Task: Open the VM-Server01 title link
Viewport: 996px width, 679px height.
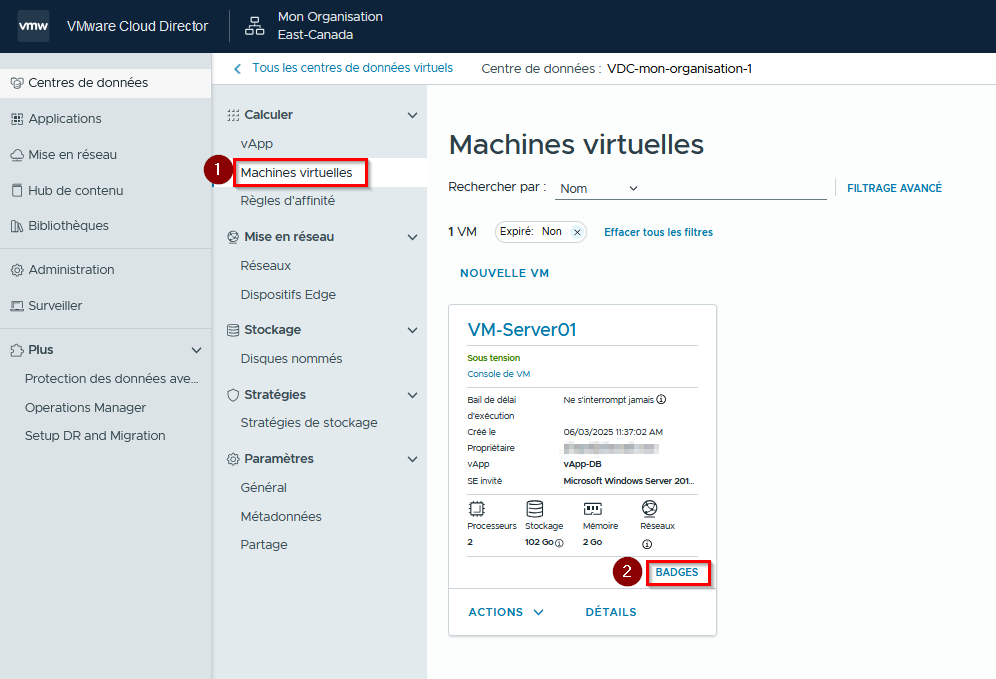Action: click(522, 330)
